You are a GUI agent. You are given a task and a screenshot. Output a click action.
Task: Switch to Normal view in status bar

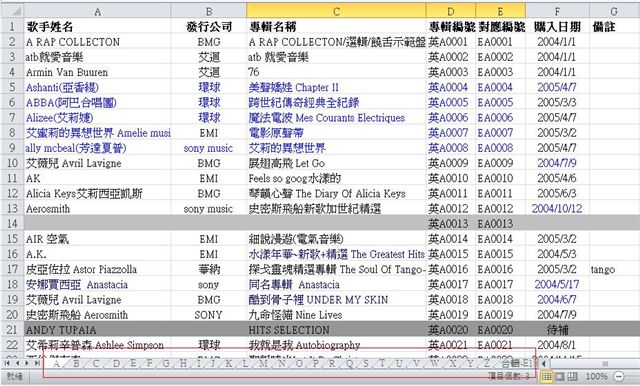pos(547,376)
